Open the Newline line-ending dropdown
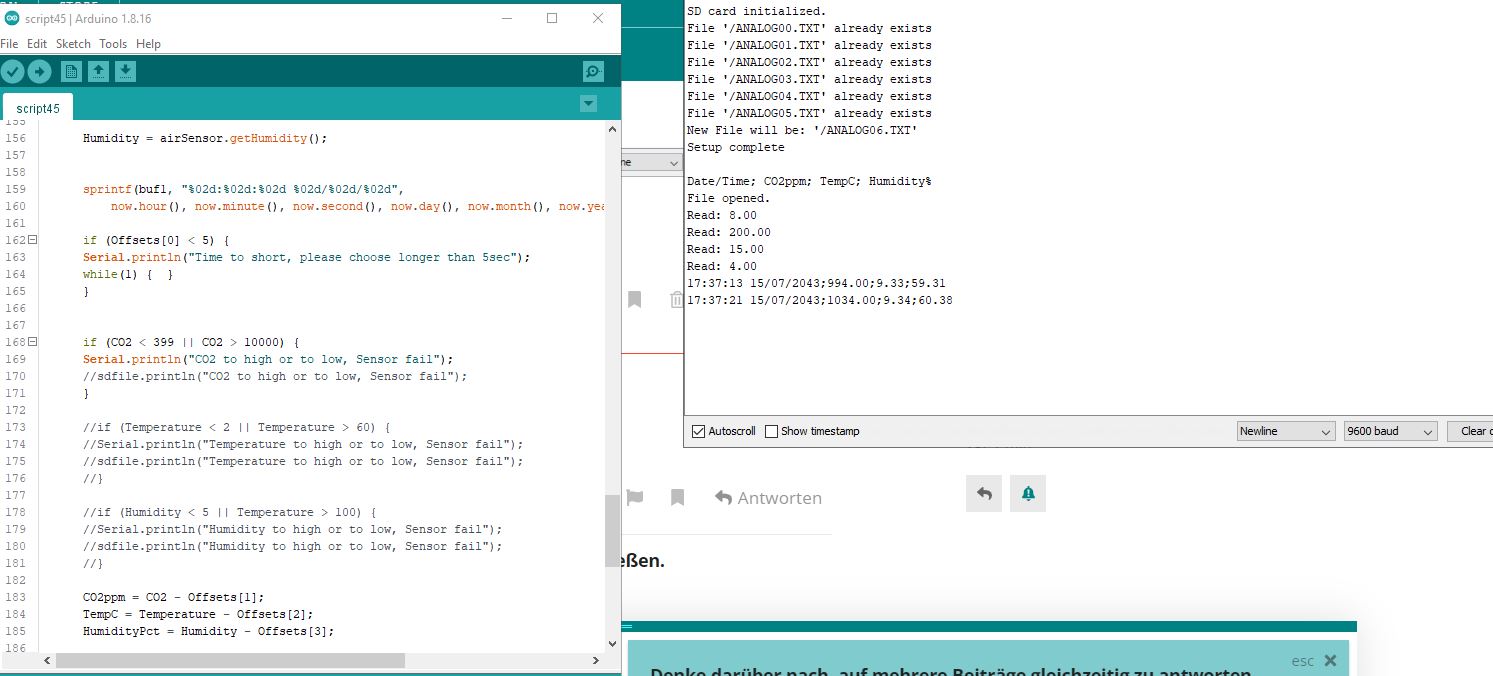This screenshot has height=676, width=1493. pos(1286,430)
